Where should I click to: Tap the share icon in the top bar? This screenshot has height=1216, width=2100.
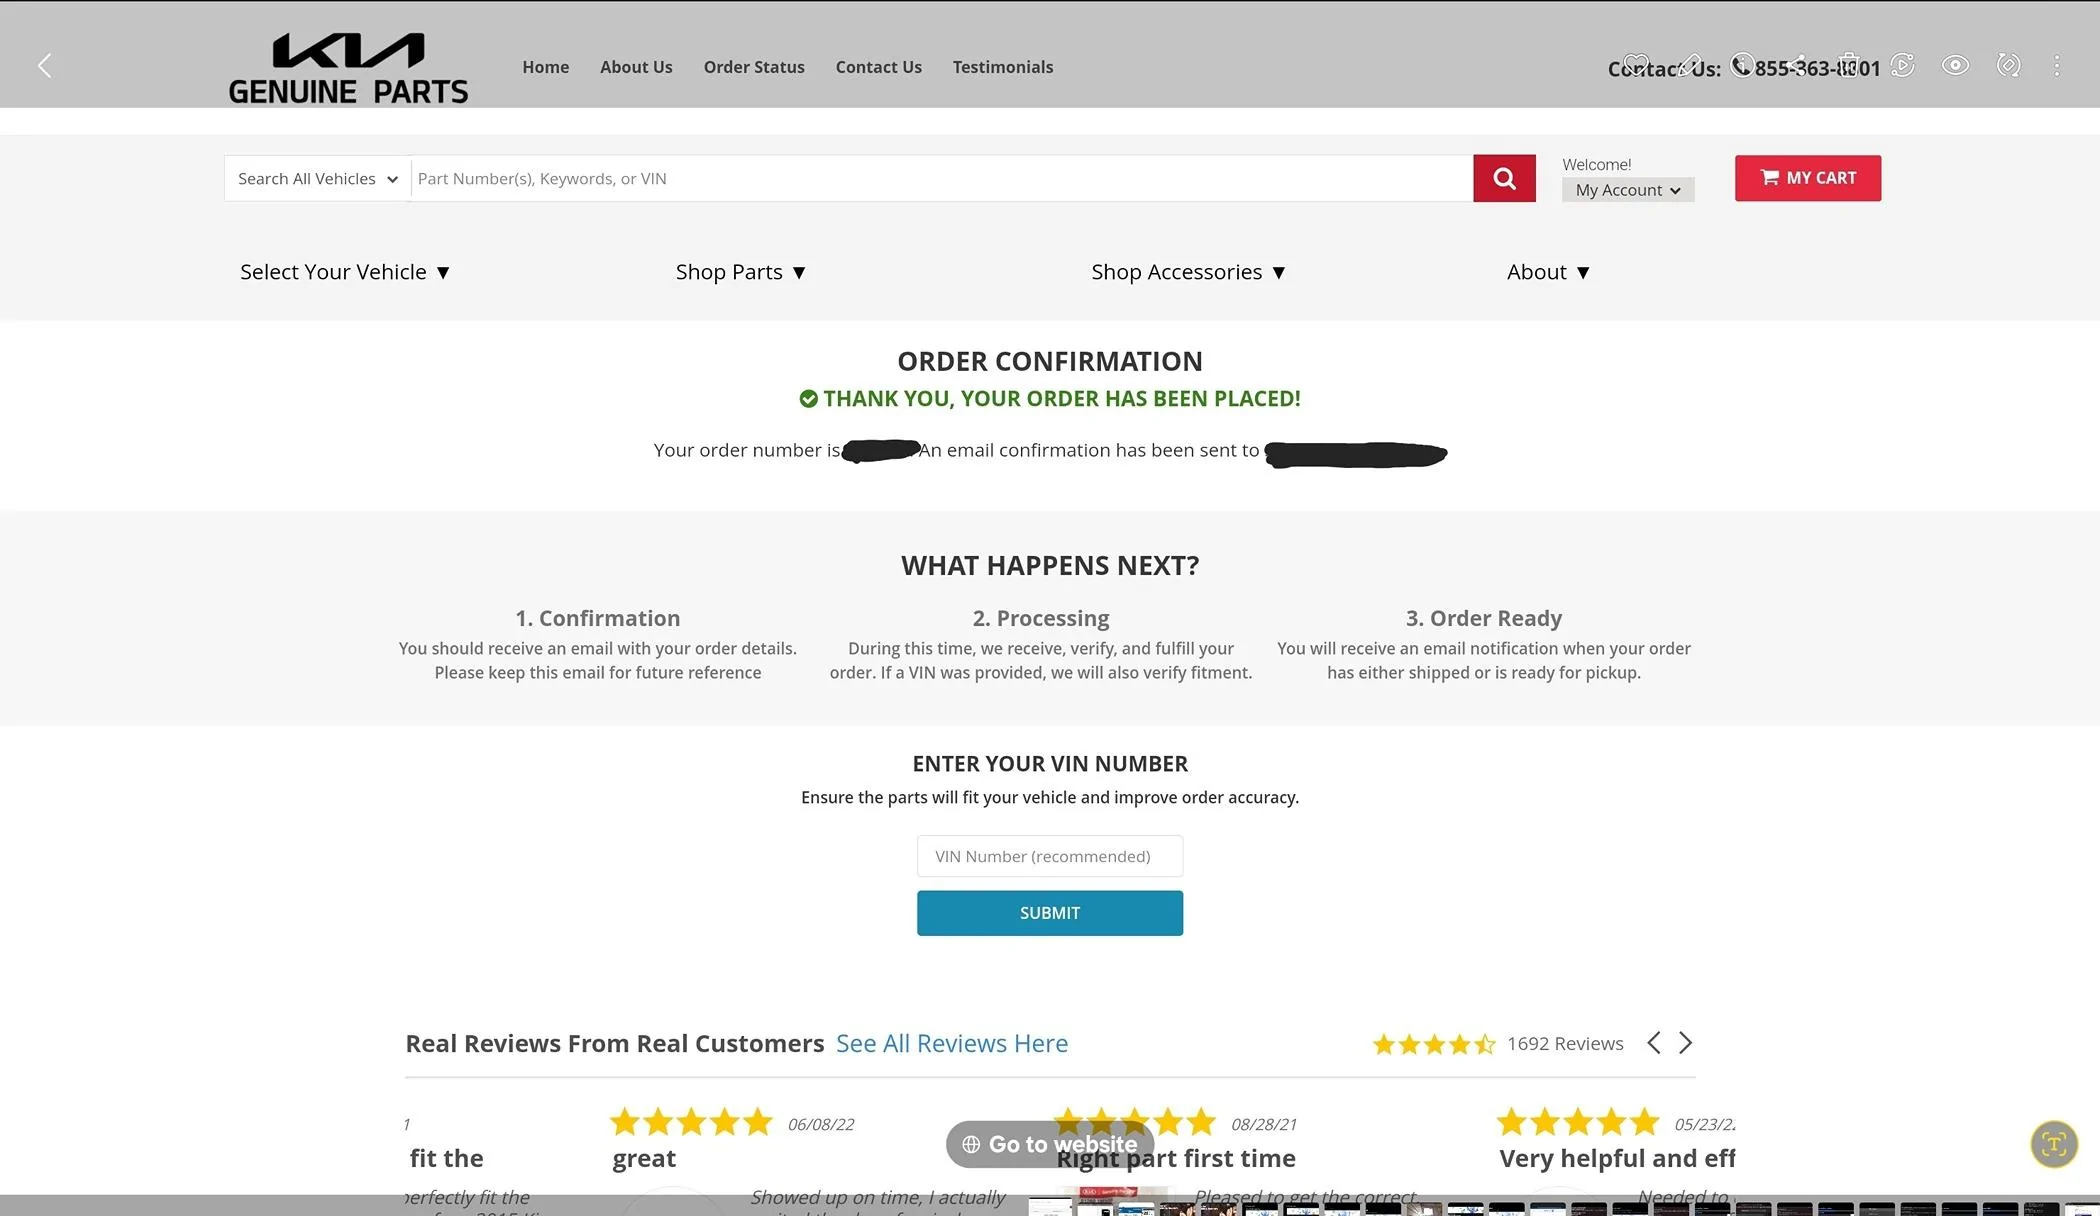(x=1796, y=65)
